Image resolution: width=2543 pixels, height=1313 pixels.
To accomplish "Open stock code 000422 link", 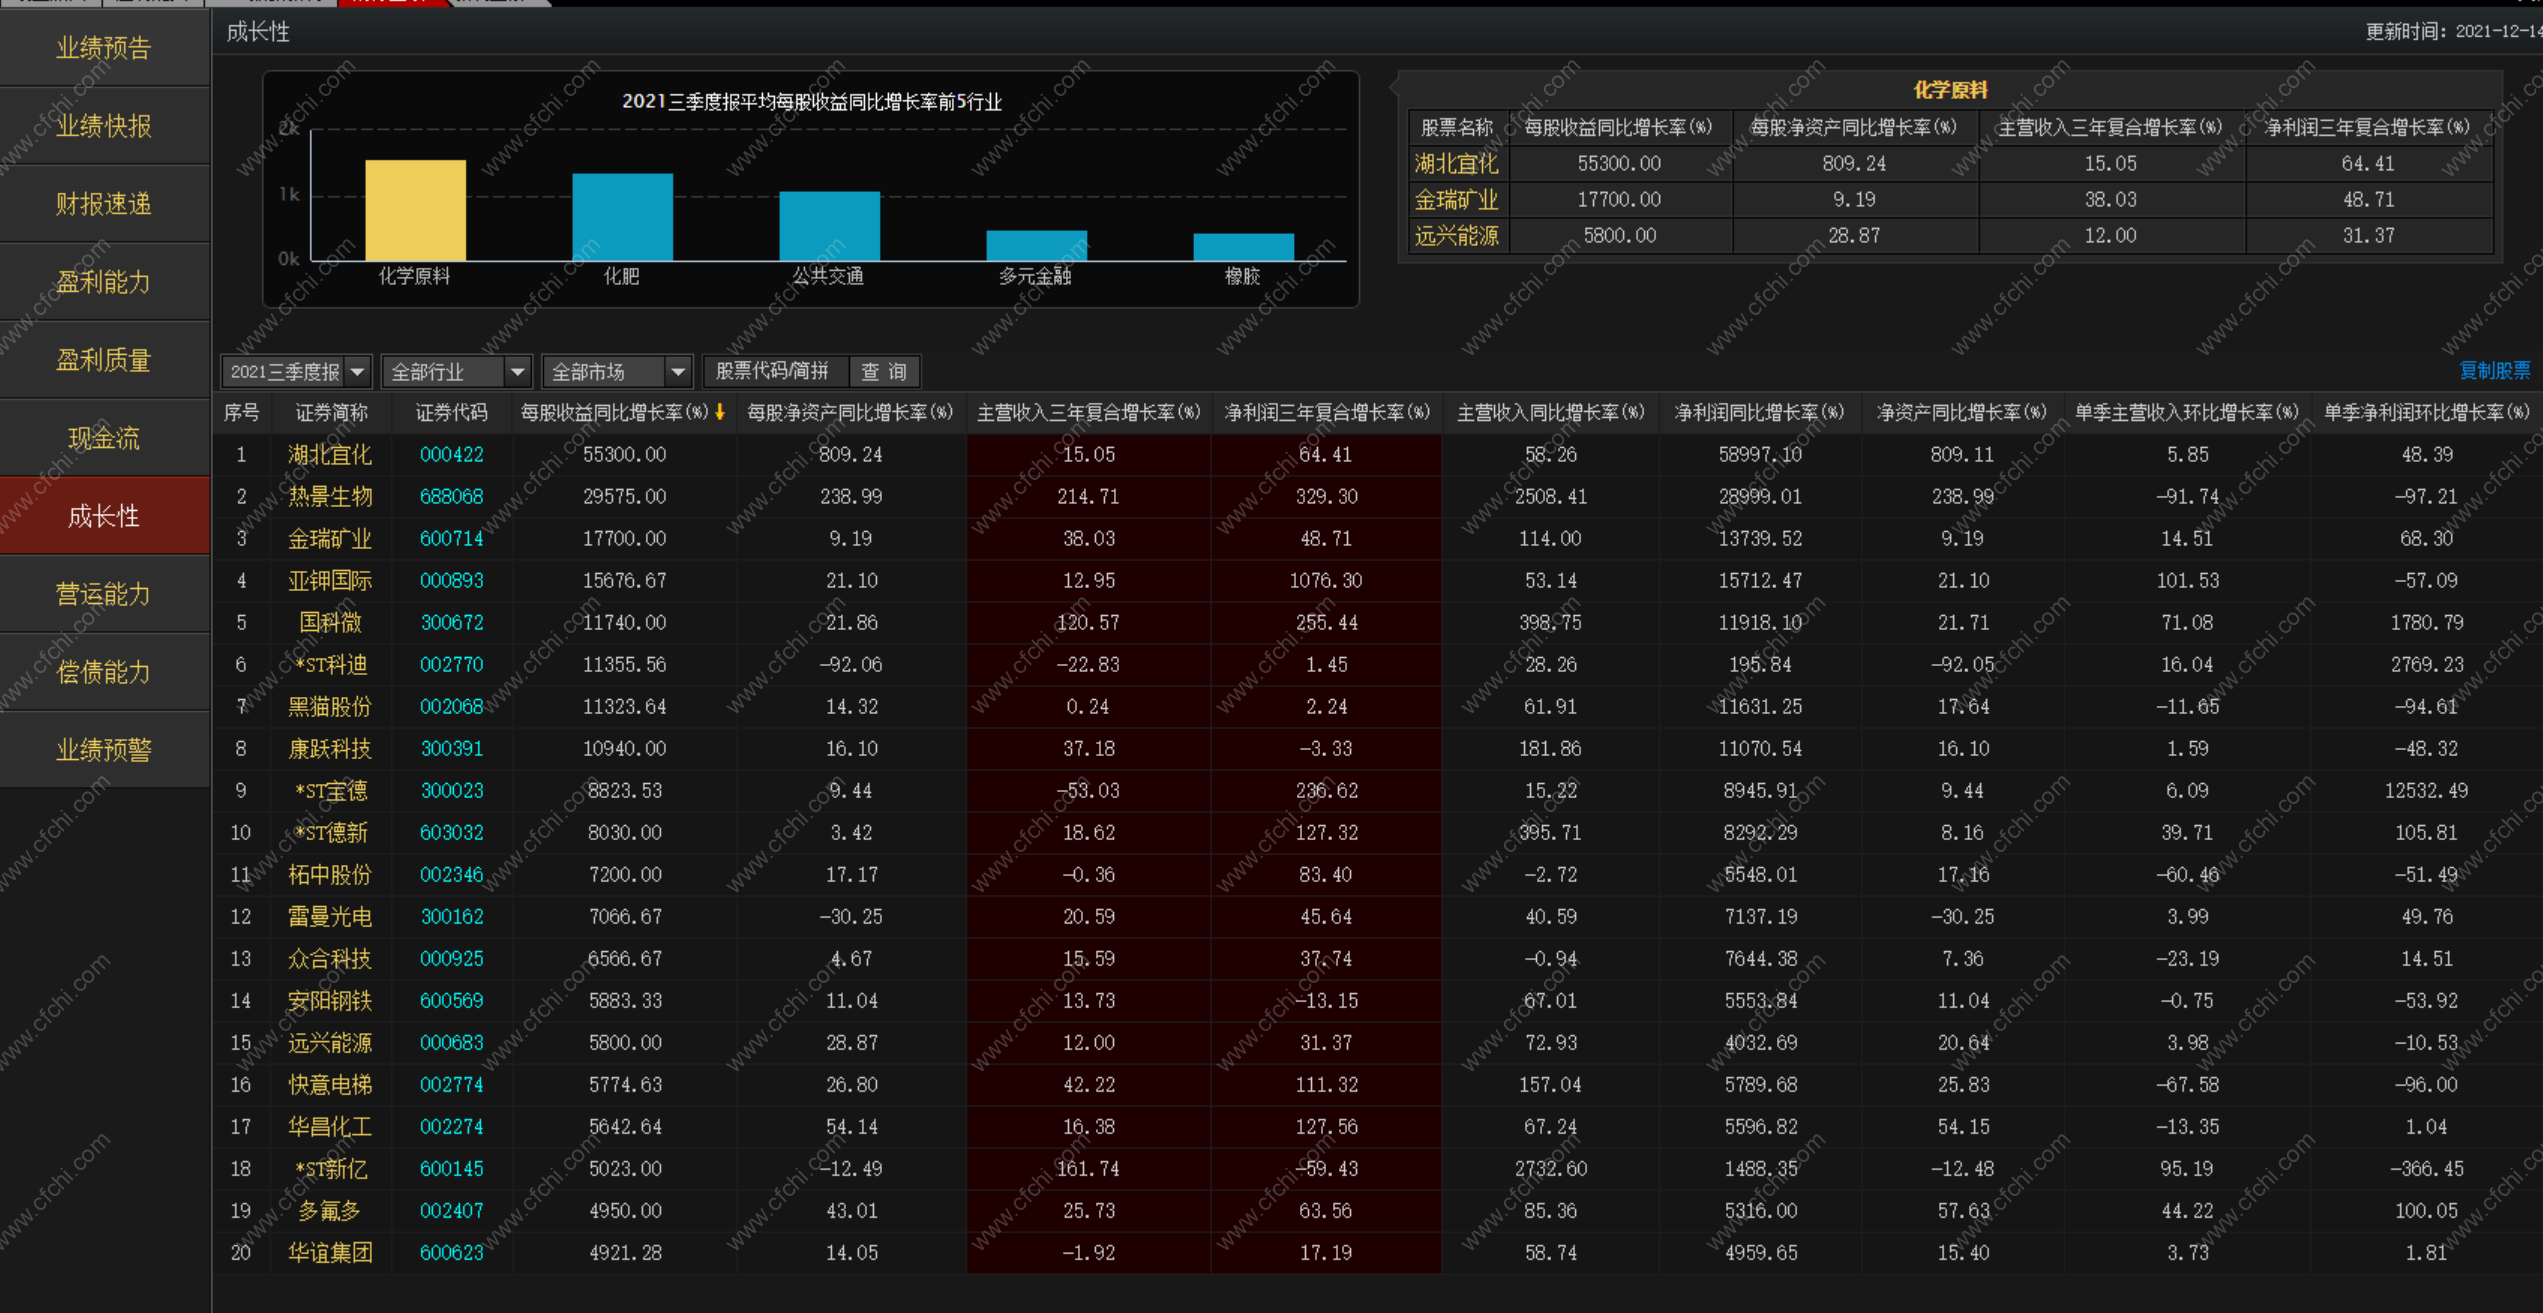I will coord(451,455).
